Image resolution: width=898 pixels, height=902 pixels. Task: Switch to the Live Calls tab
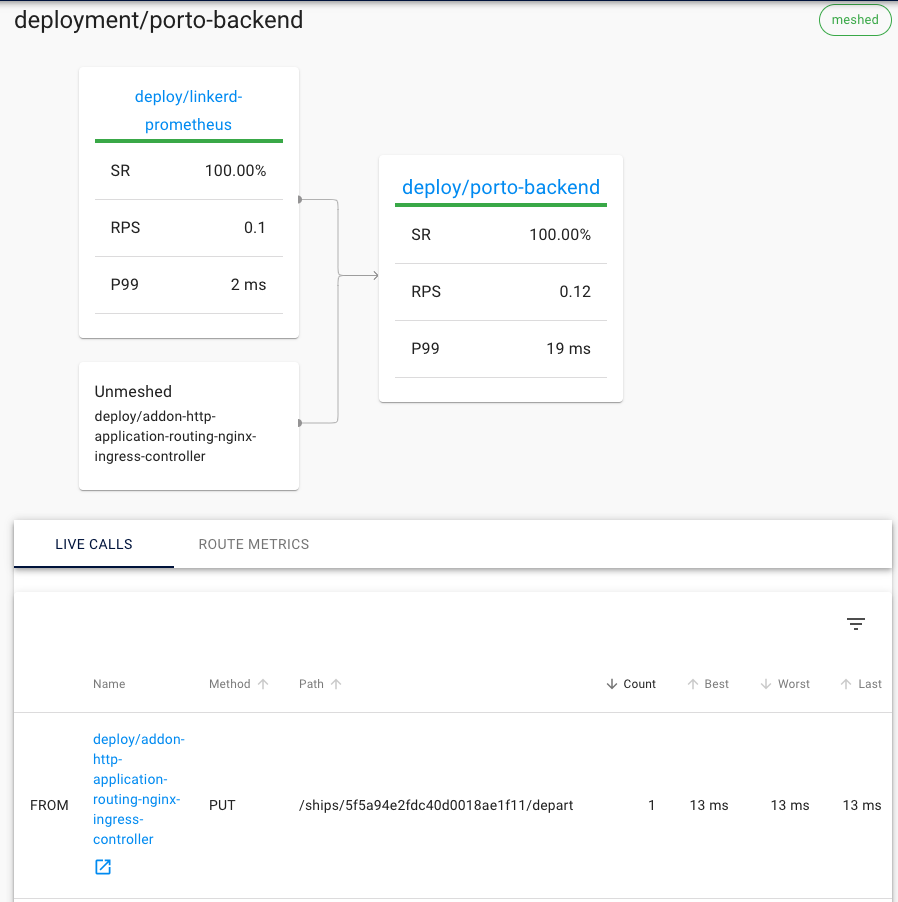point(94,544)
